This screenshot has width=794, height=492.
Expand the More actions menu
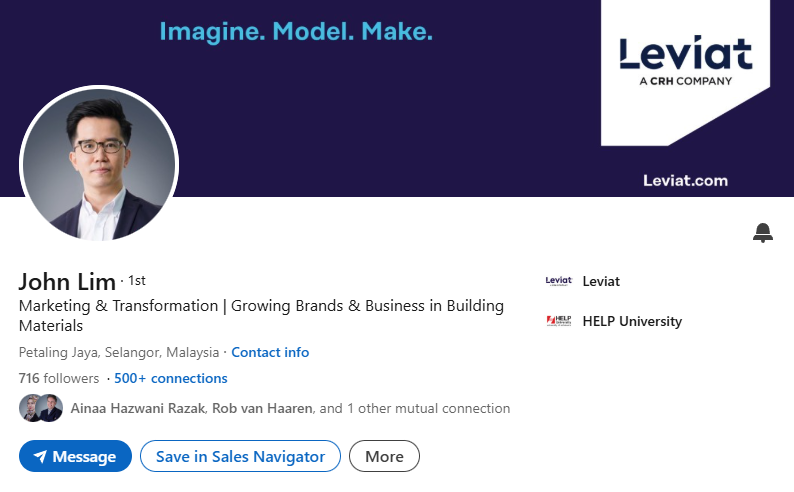point(384,456)
